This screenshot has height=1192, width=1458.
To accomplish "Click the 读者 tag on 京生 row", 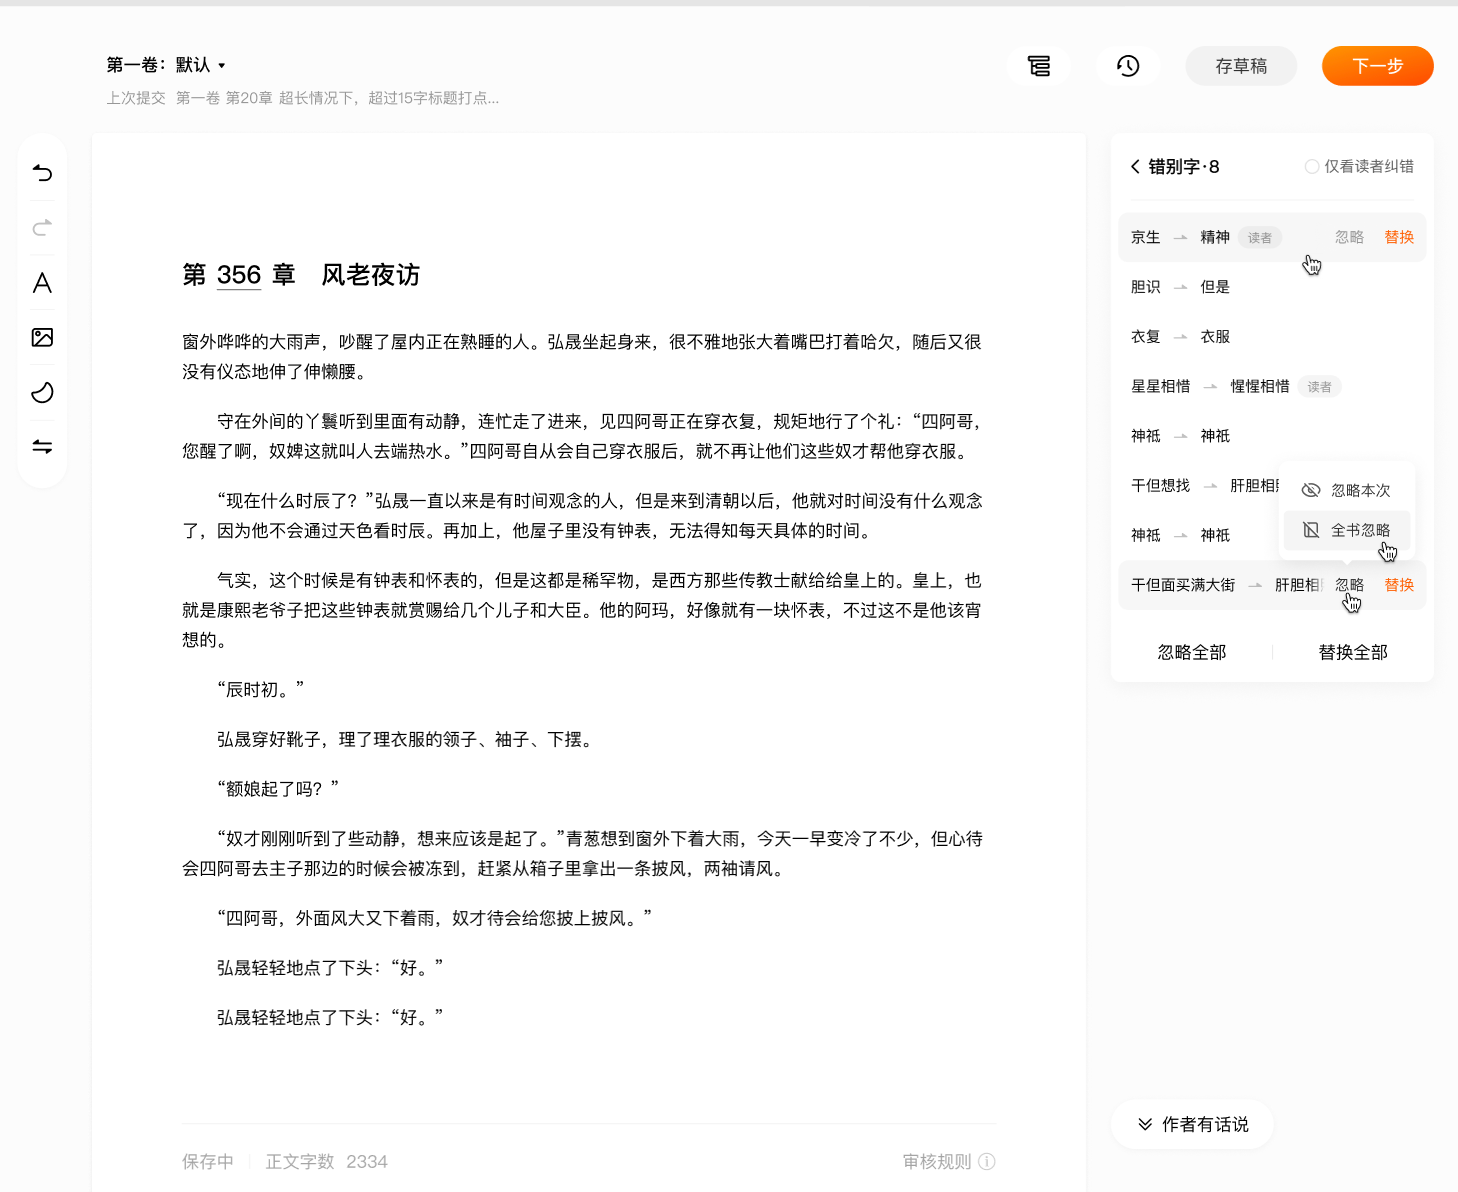I will pos(1259,238).
